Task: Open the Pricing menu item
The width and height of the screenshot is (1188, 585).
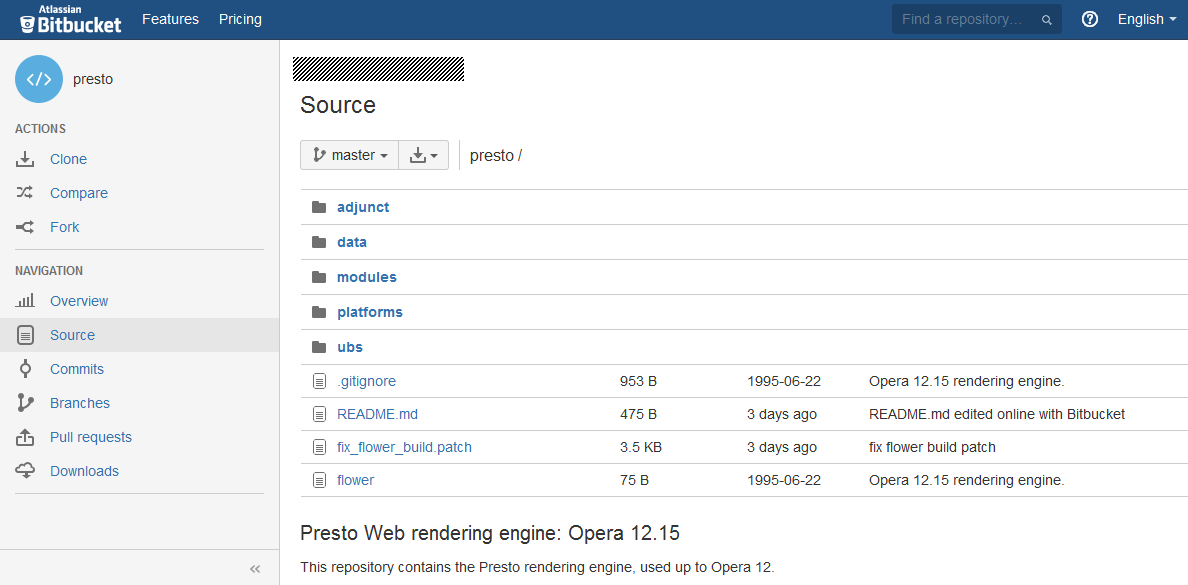Action: [x=240, y=20]
